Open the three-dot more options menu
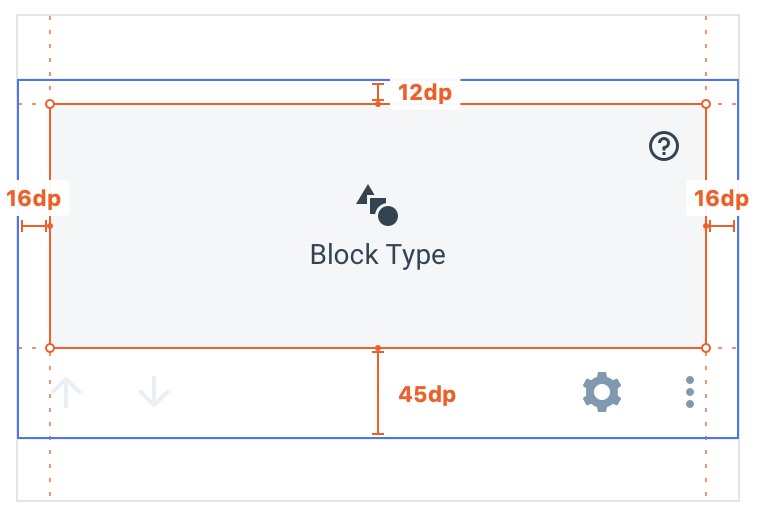 click(690, 392)
